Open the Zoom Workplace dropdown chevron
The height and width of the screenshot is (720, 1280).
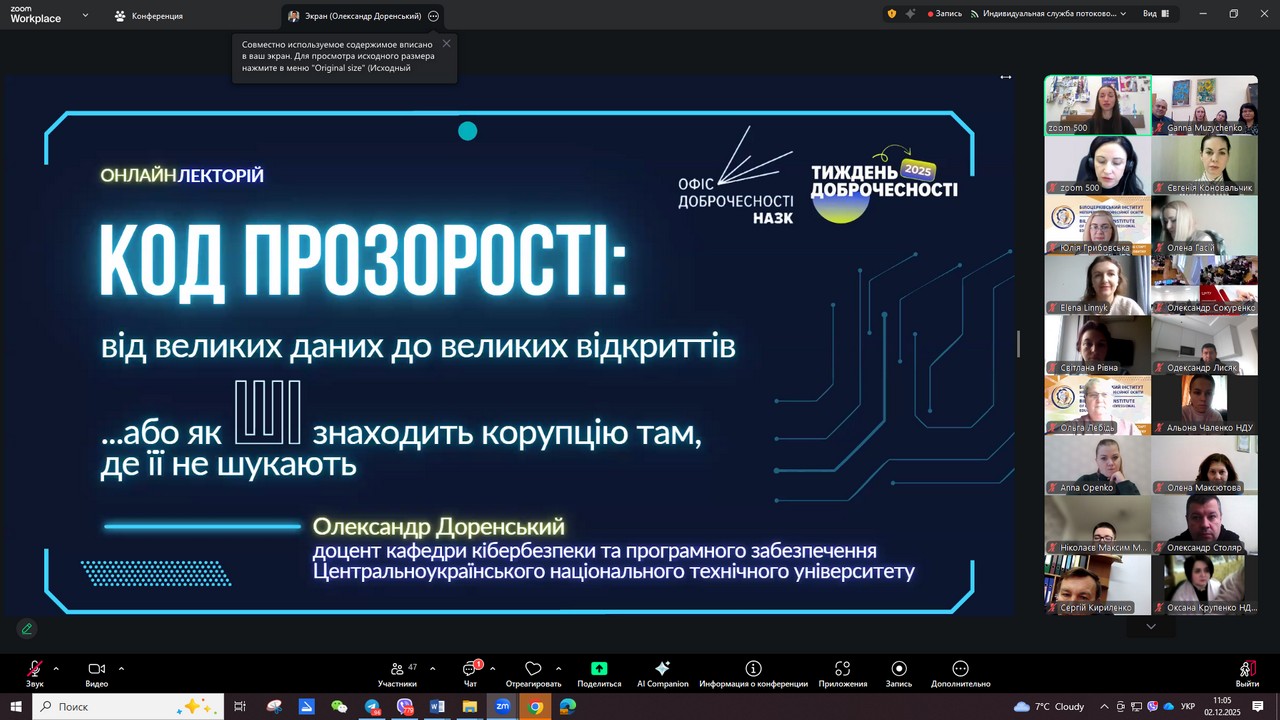point(85,15)
